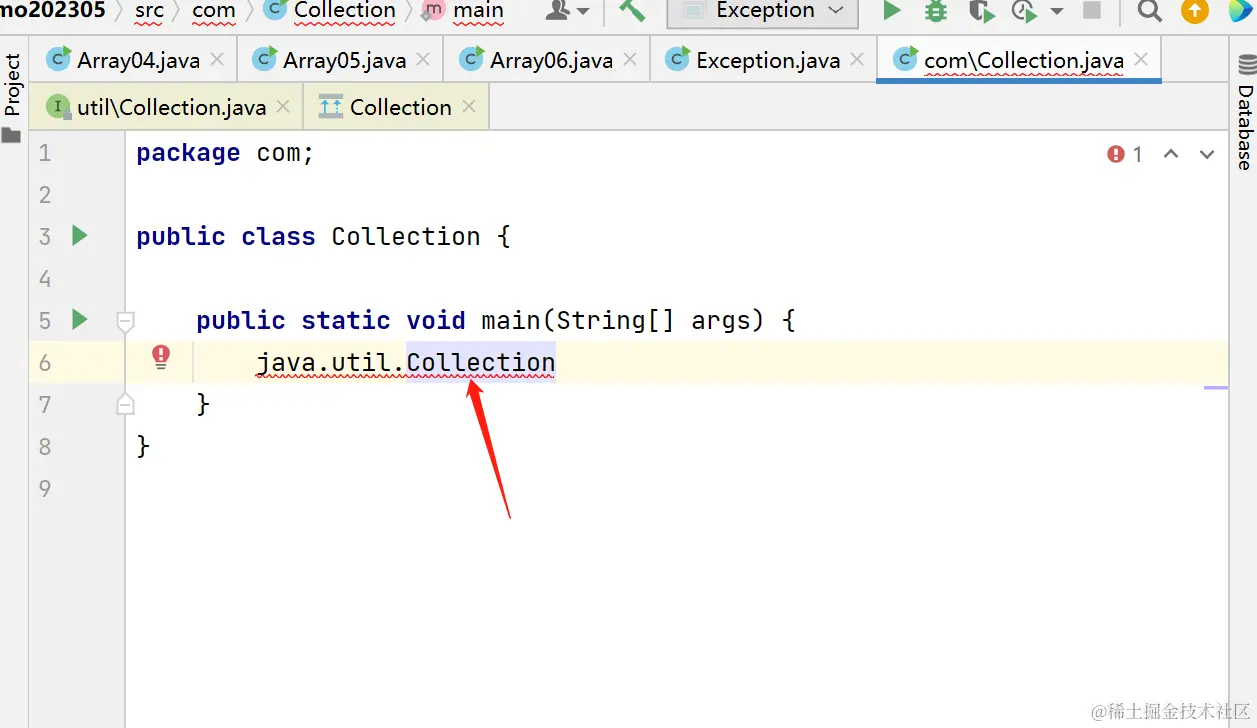Image resolution: width=1257 pixels, height=728 pixels.
Task: Click the run gutter arrow on line 5
Action: pyautogui.click(x=80, y=320)
